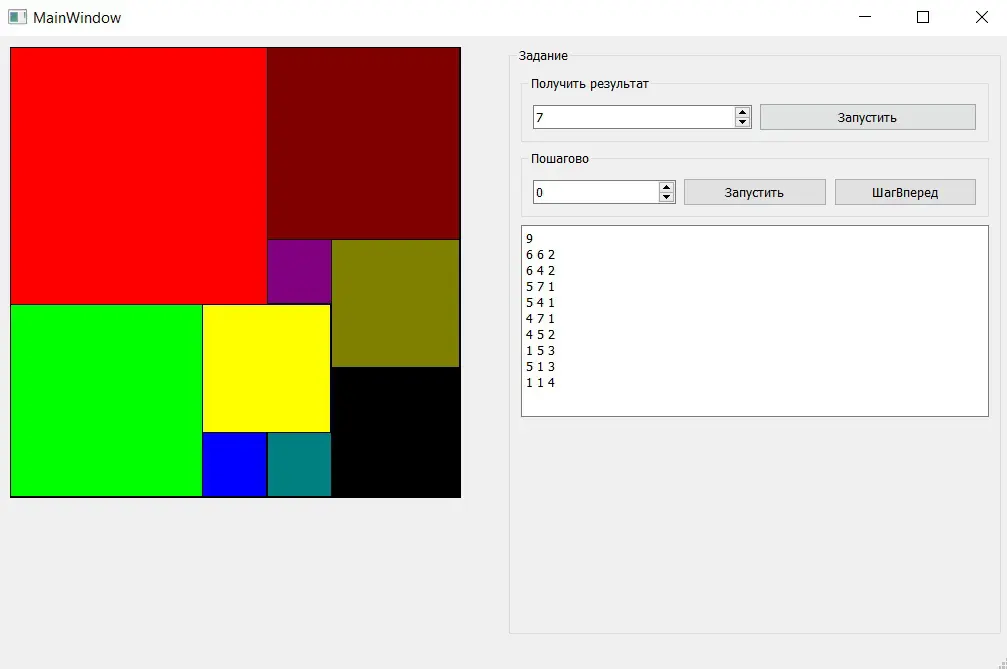This screenshot has width=1007, height=669.
Task: Click the black square
Action: pyautogui.click(x=395, y=432)
